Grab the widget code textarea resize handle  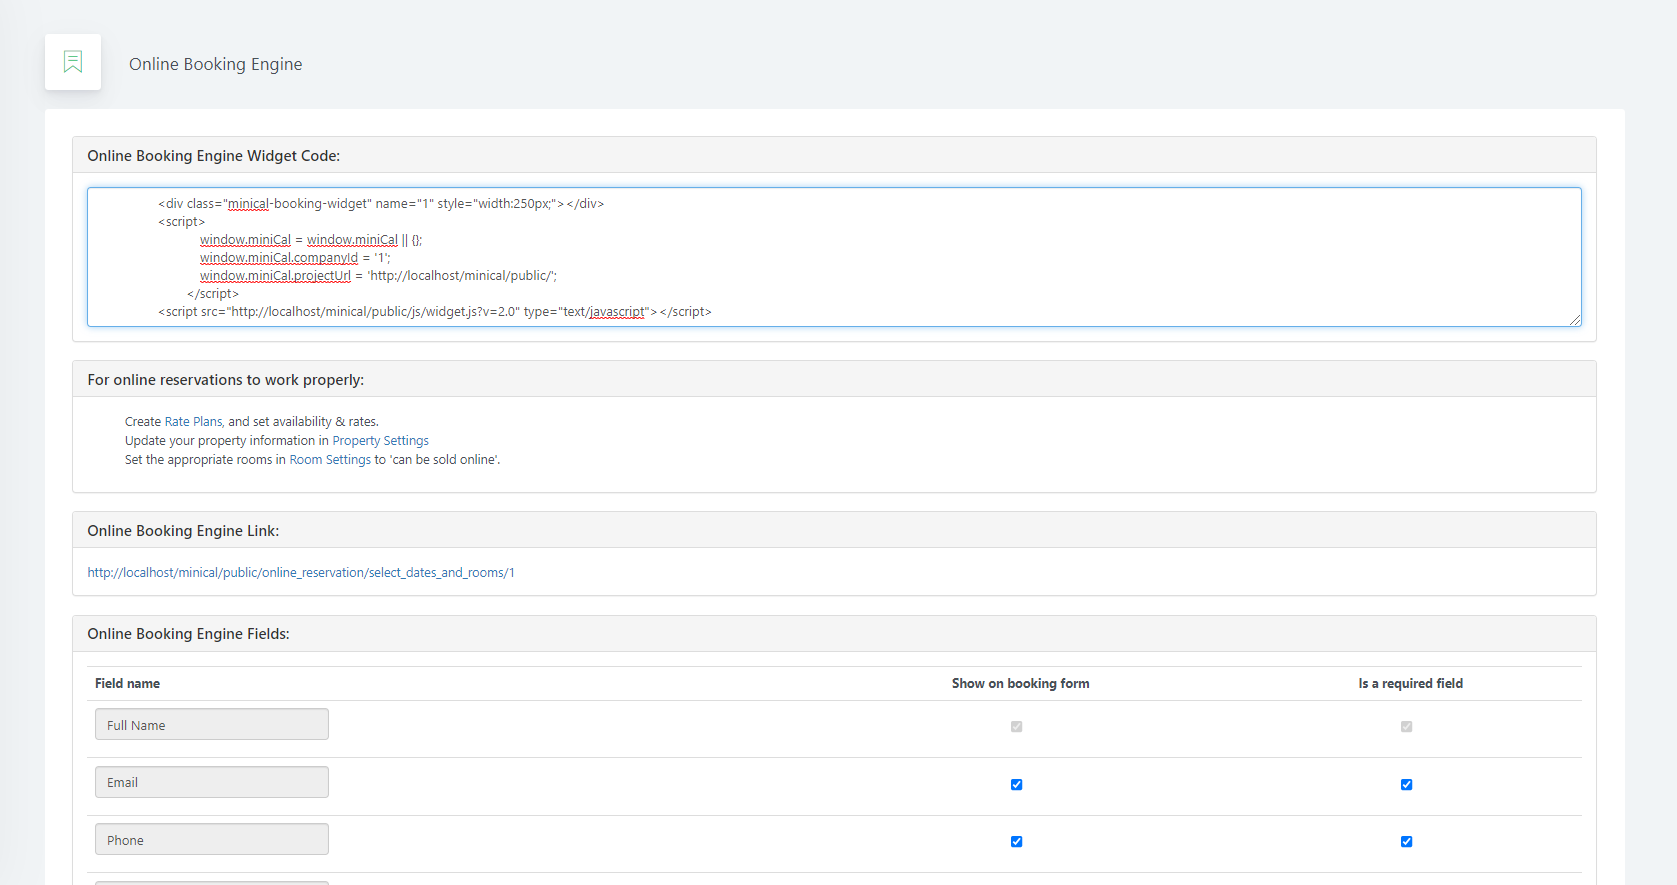1575,320
